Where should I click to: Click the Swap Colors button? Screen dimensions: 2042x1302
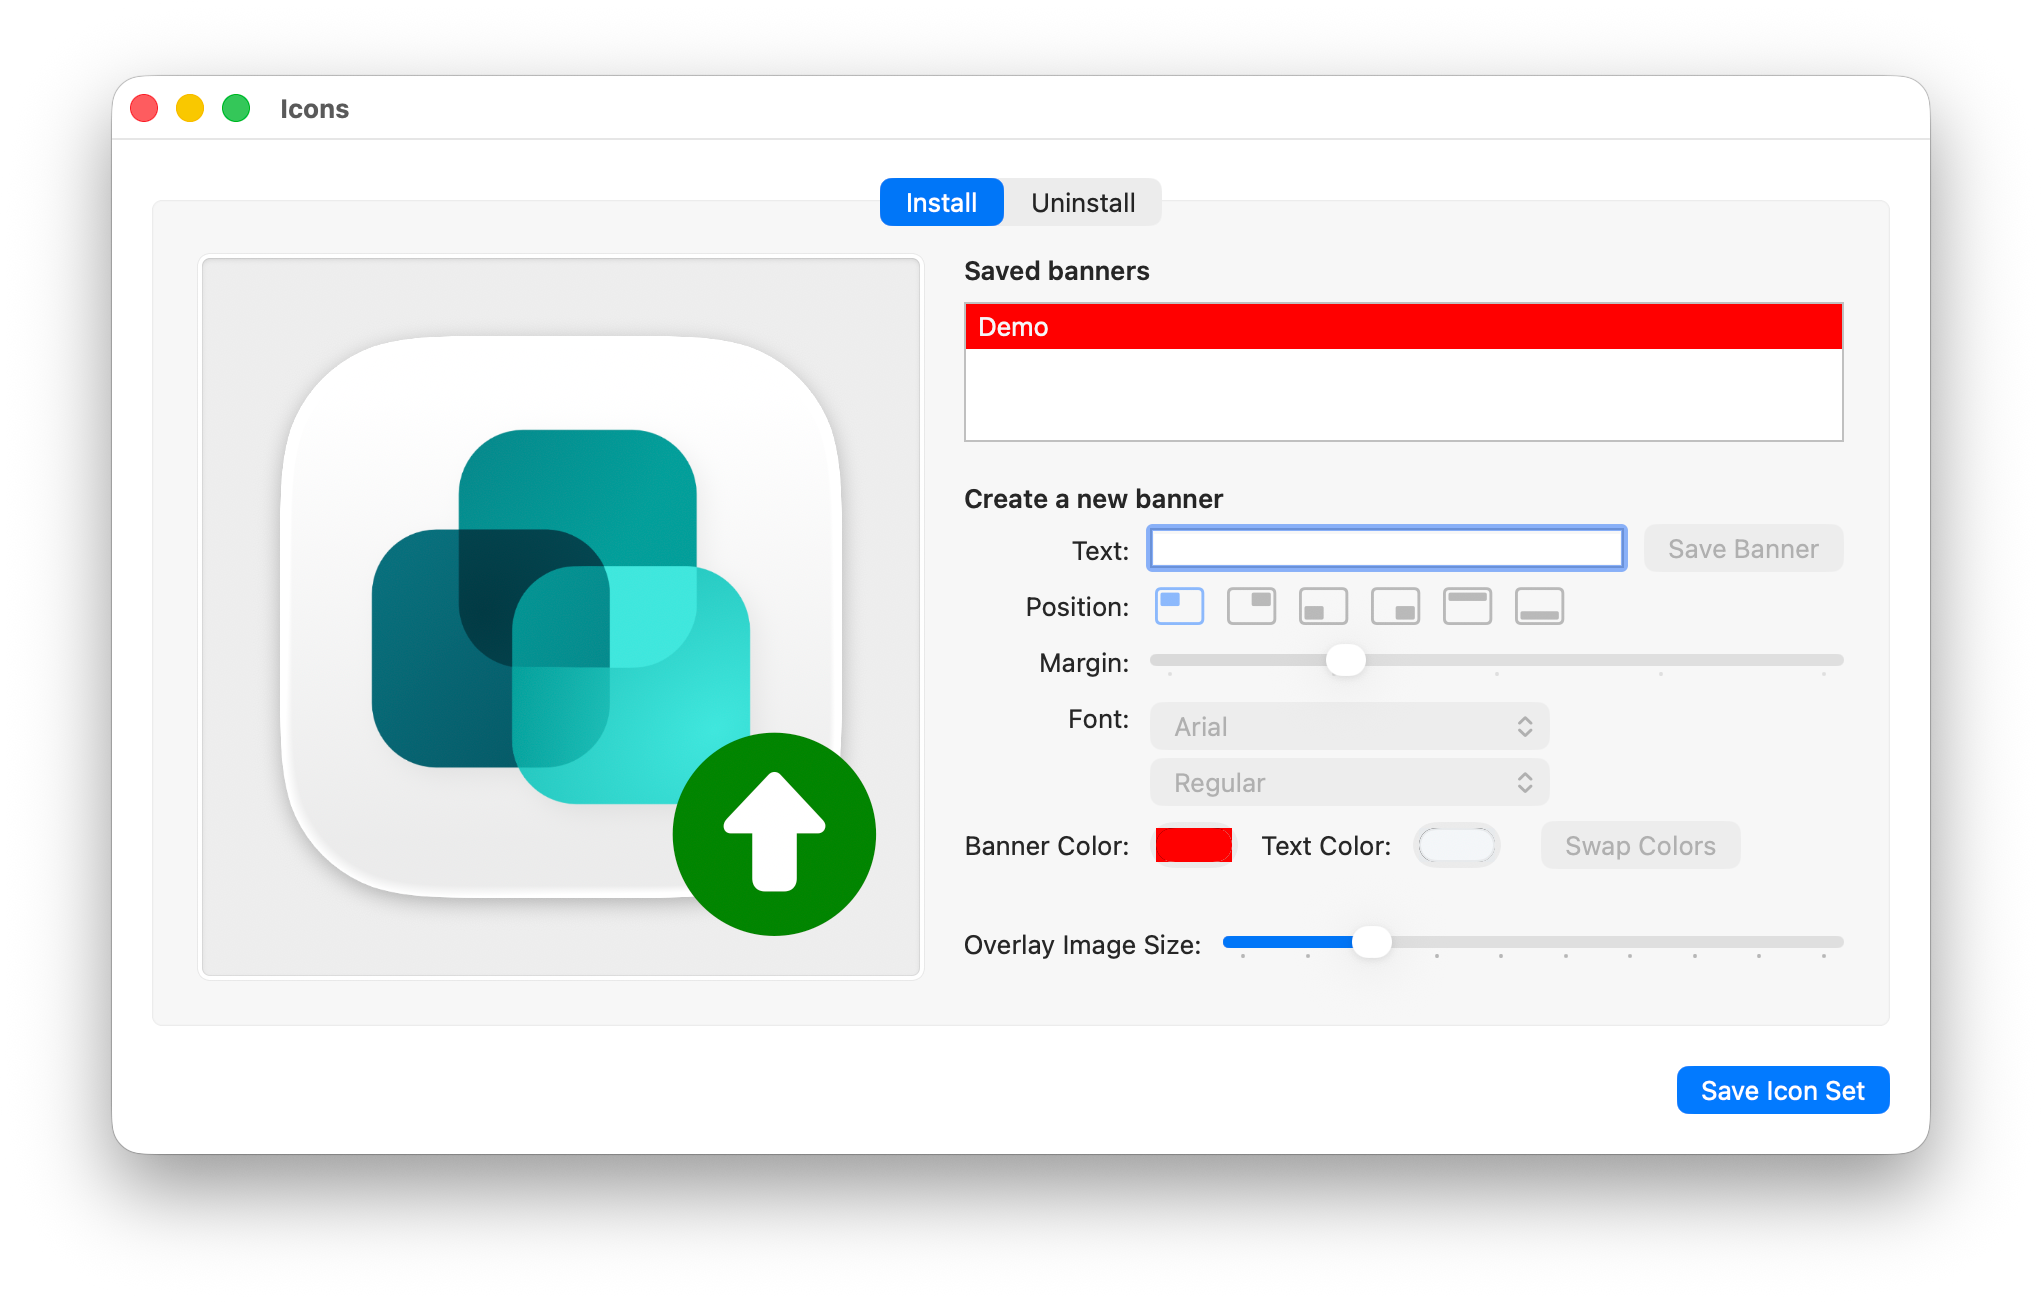click(x=1640, y=846)
